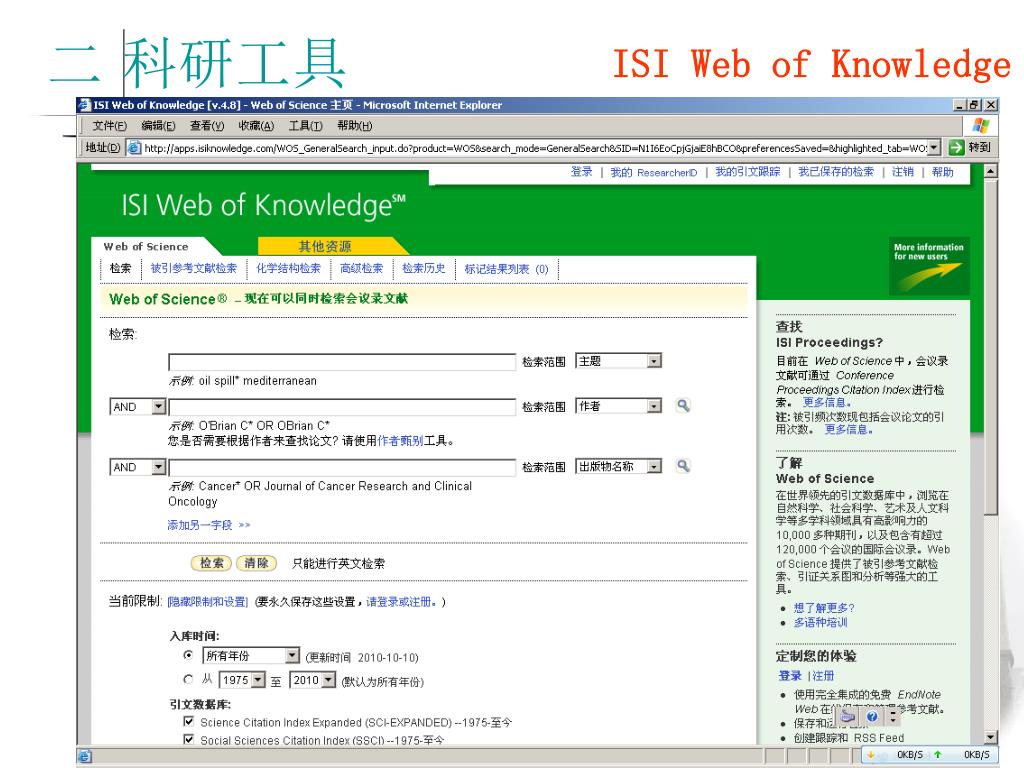Image resolution: width=1024 pixels, height=768 pixels.
Task: Toggle Social Sciences Citation Index checkbox
Action: (189, 739)
